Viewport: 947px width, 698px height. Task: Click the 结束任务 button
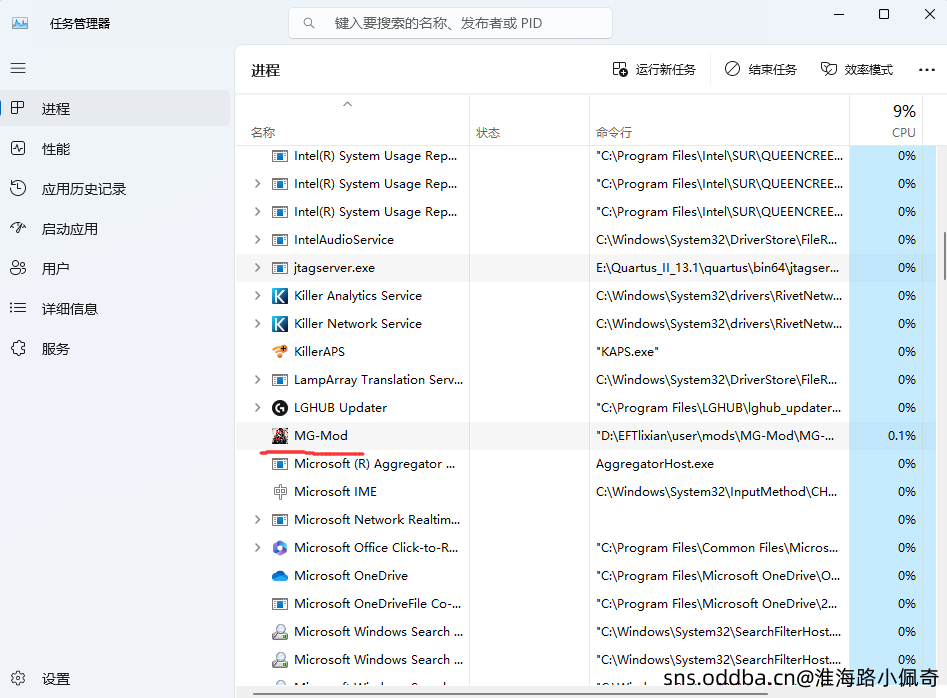tap(761, 69)
